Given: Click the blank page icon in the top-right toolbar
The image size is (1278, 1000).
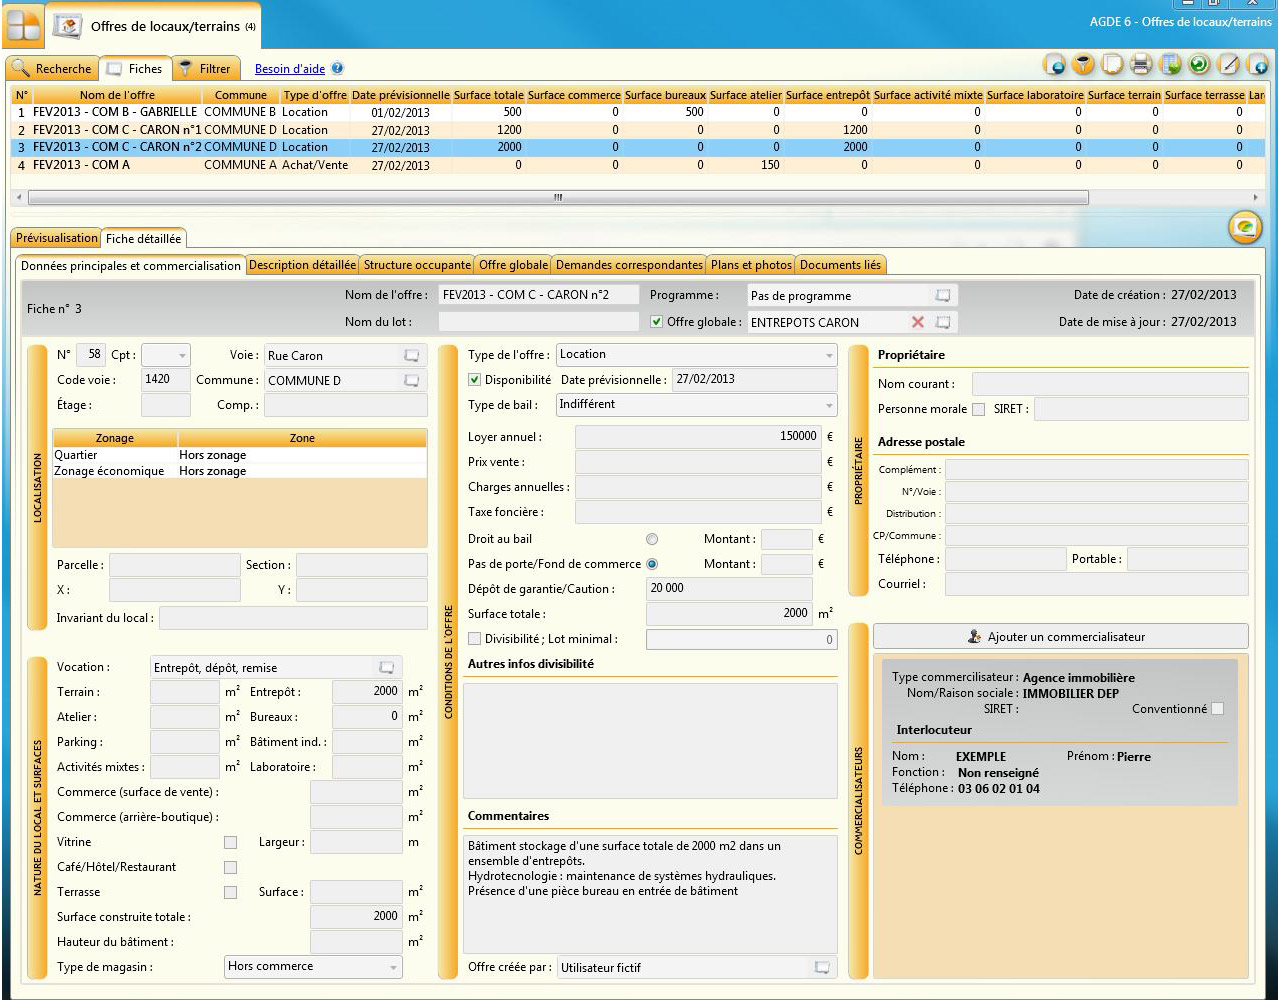Looking at the screenshot, I should [x=1112, y=65].
